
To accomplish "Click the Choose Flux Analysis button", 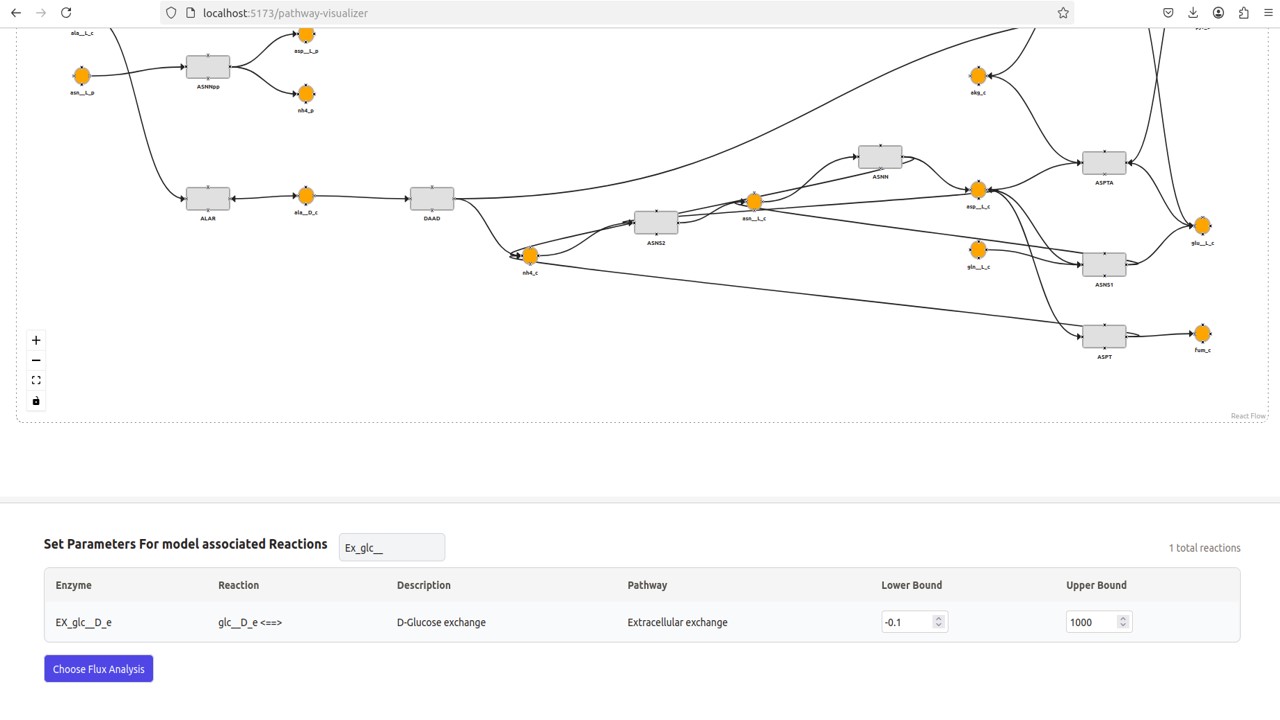I will pyautogui.click(x=98, y=668).
